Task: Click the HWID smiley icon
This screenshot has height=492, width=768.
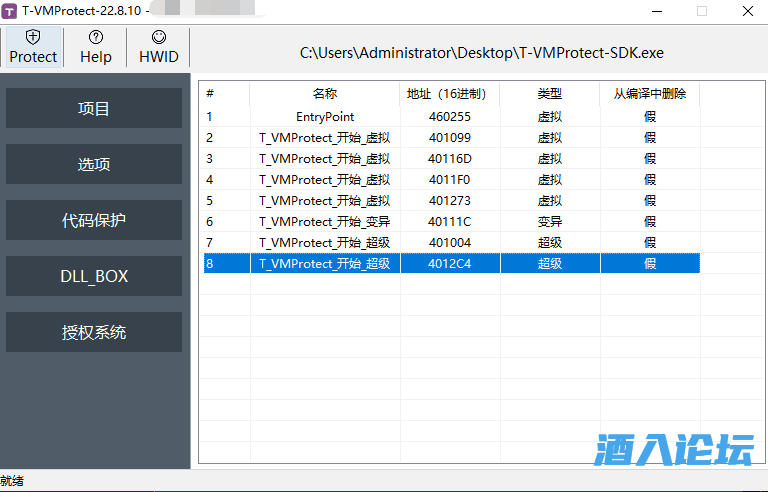Action: (x=158, y=37)
